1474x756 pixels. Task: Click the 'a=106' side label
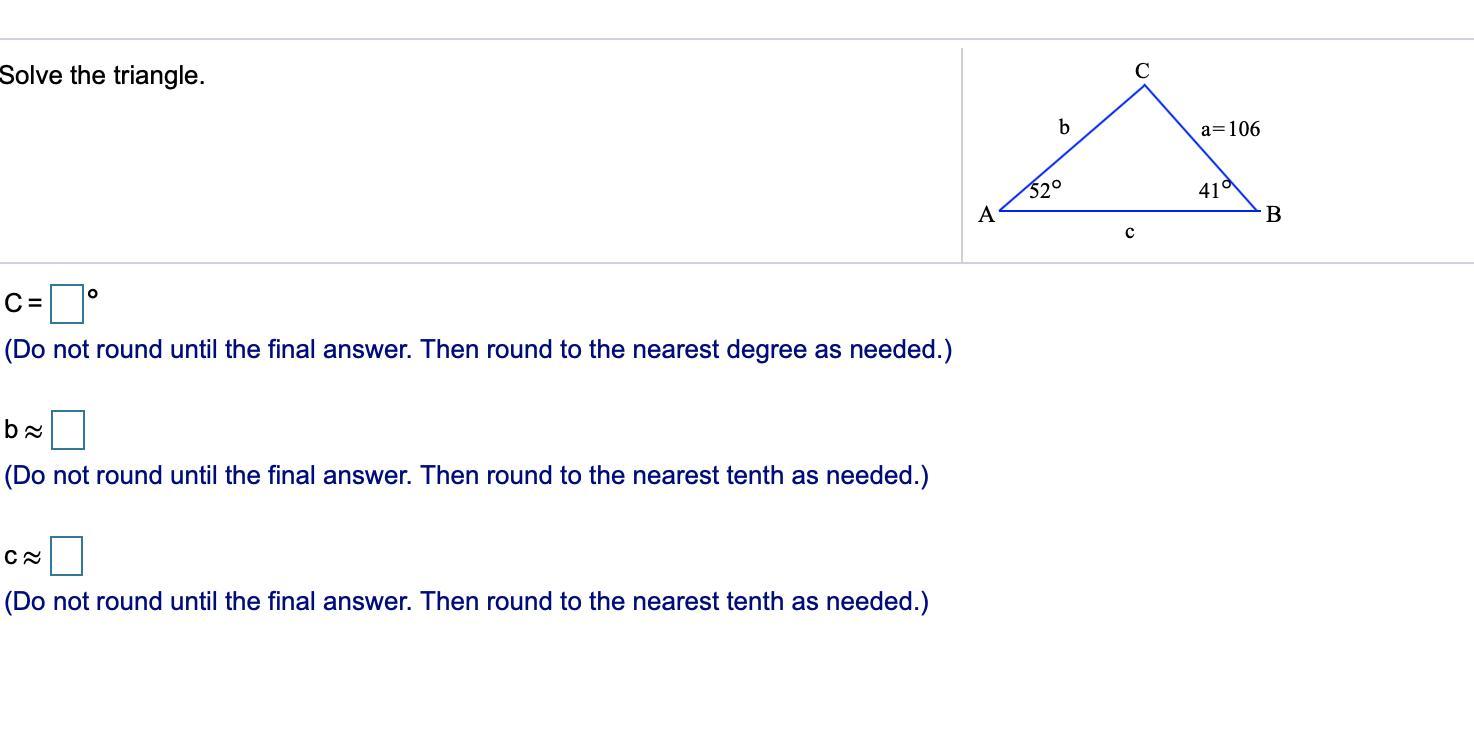coord(1230,129)
